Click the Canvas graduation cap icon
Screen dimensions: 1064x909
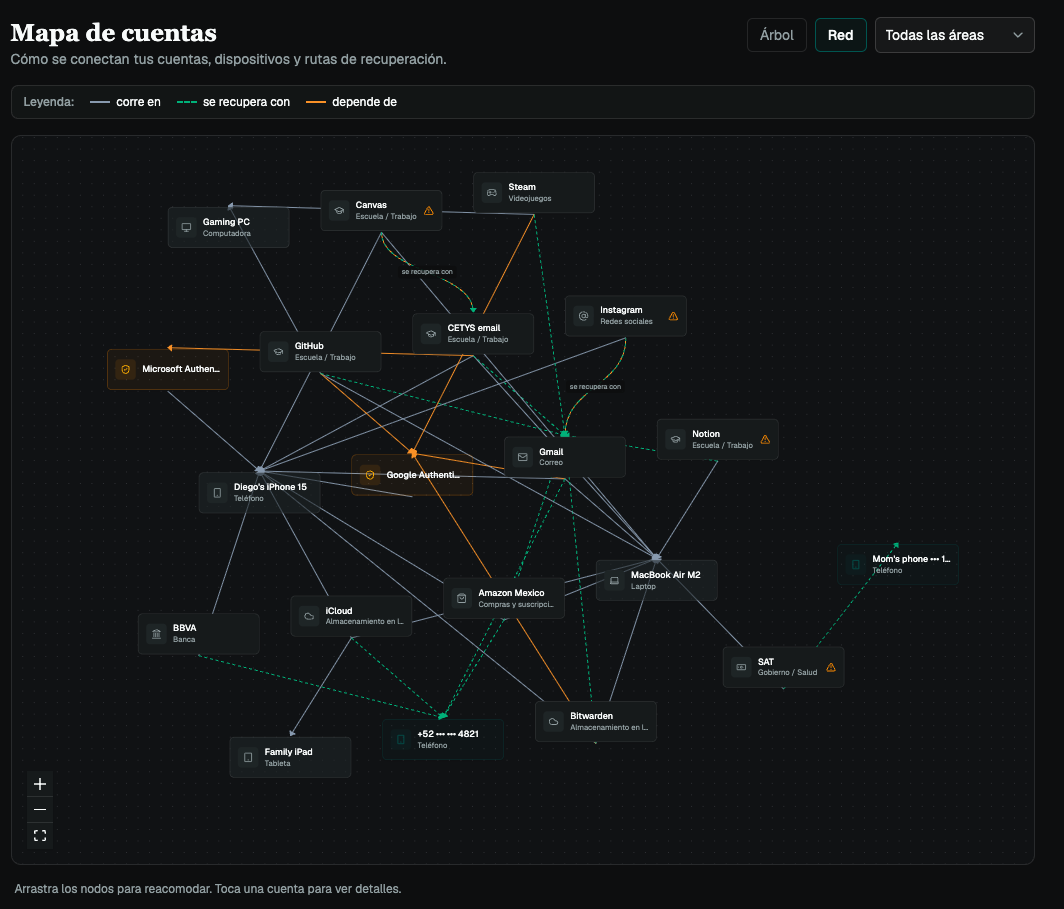coord(339,210)
